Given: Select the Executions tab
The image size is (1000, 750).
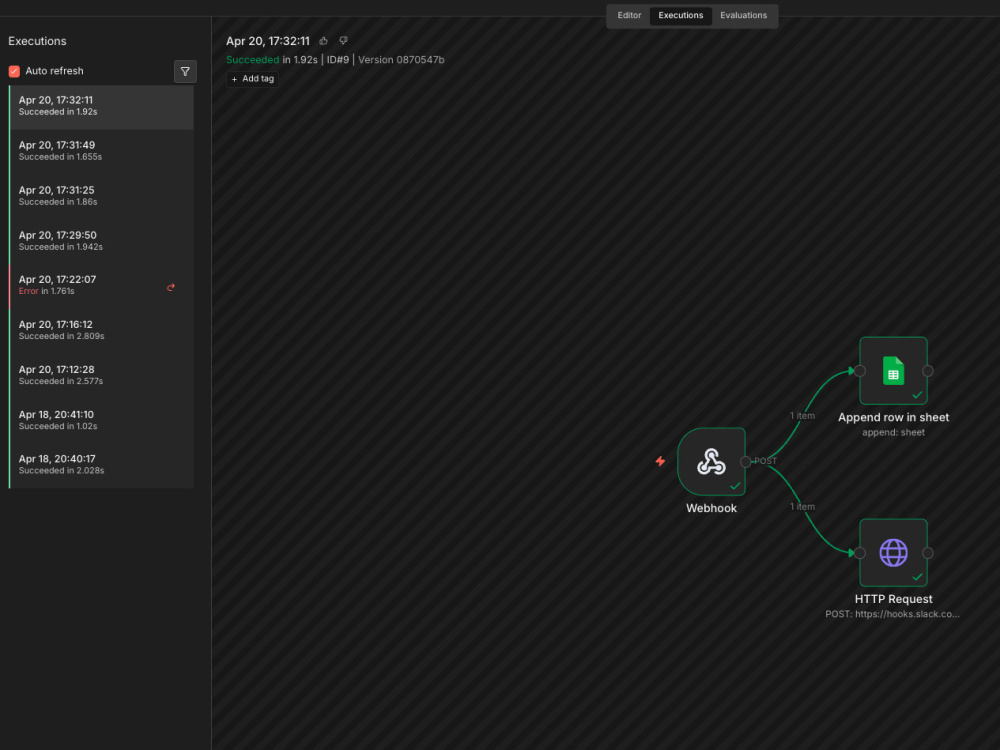Looking at the screenshot, I should pyautogui.click(x=680, y=15).
